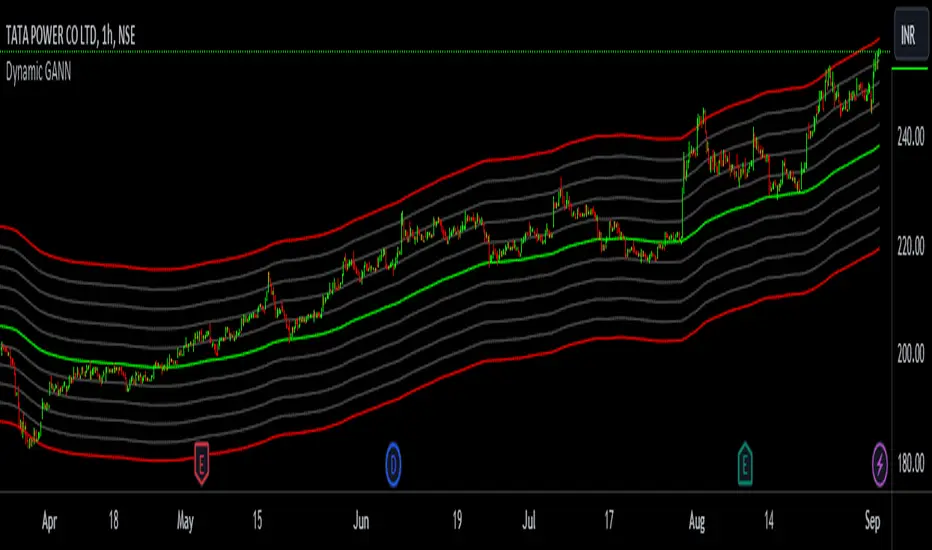Click the blue dividend D marker near June
This screenshot has width=932, height=550.
click(393, 464)
